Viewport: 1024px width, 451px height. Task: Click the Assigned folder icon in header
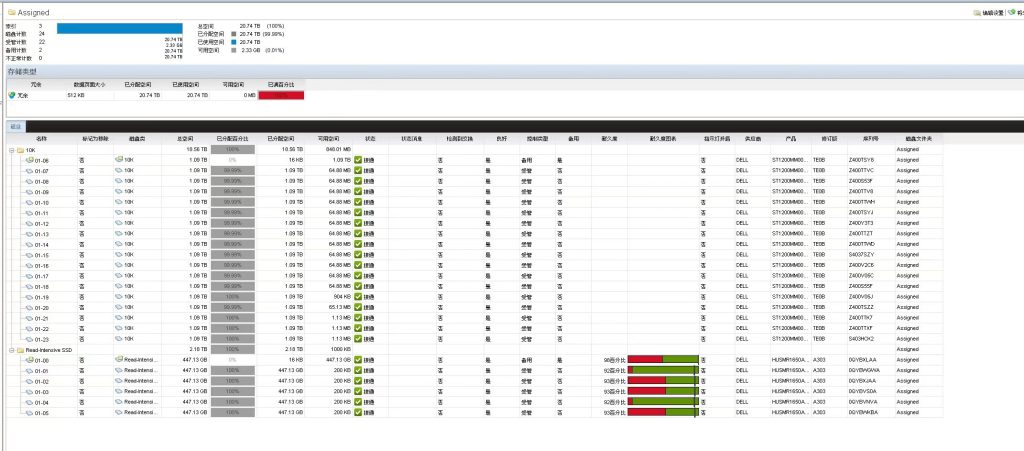click(11, 12)
